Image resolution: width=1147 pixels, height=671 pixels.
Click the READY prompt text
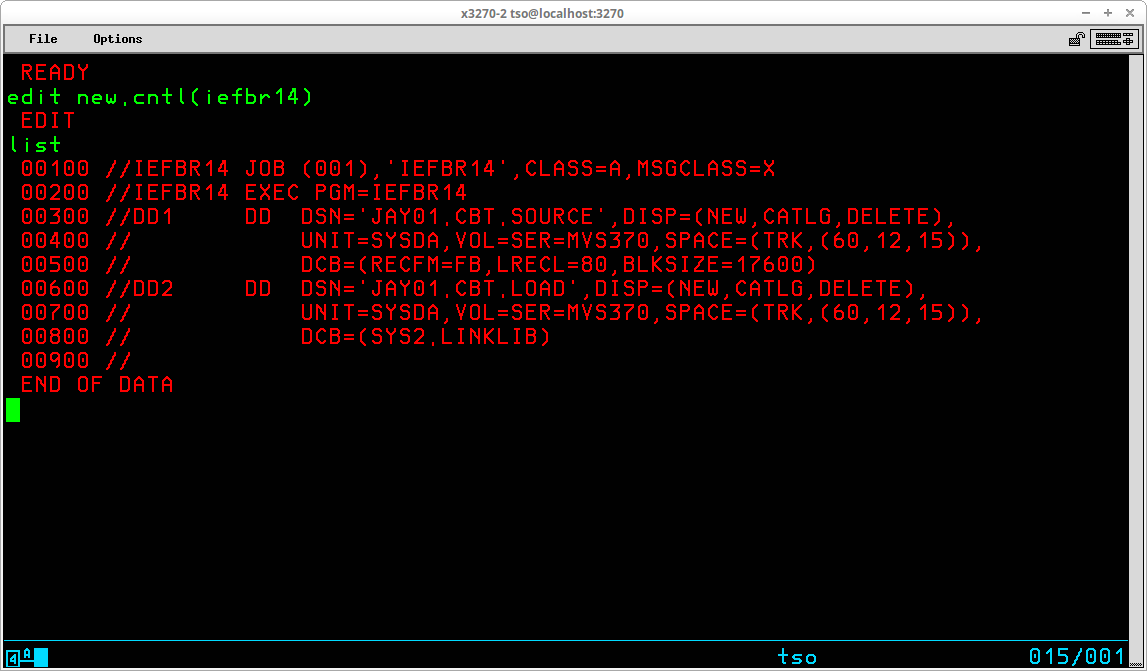click(55, 72)
